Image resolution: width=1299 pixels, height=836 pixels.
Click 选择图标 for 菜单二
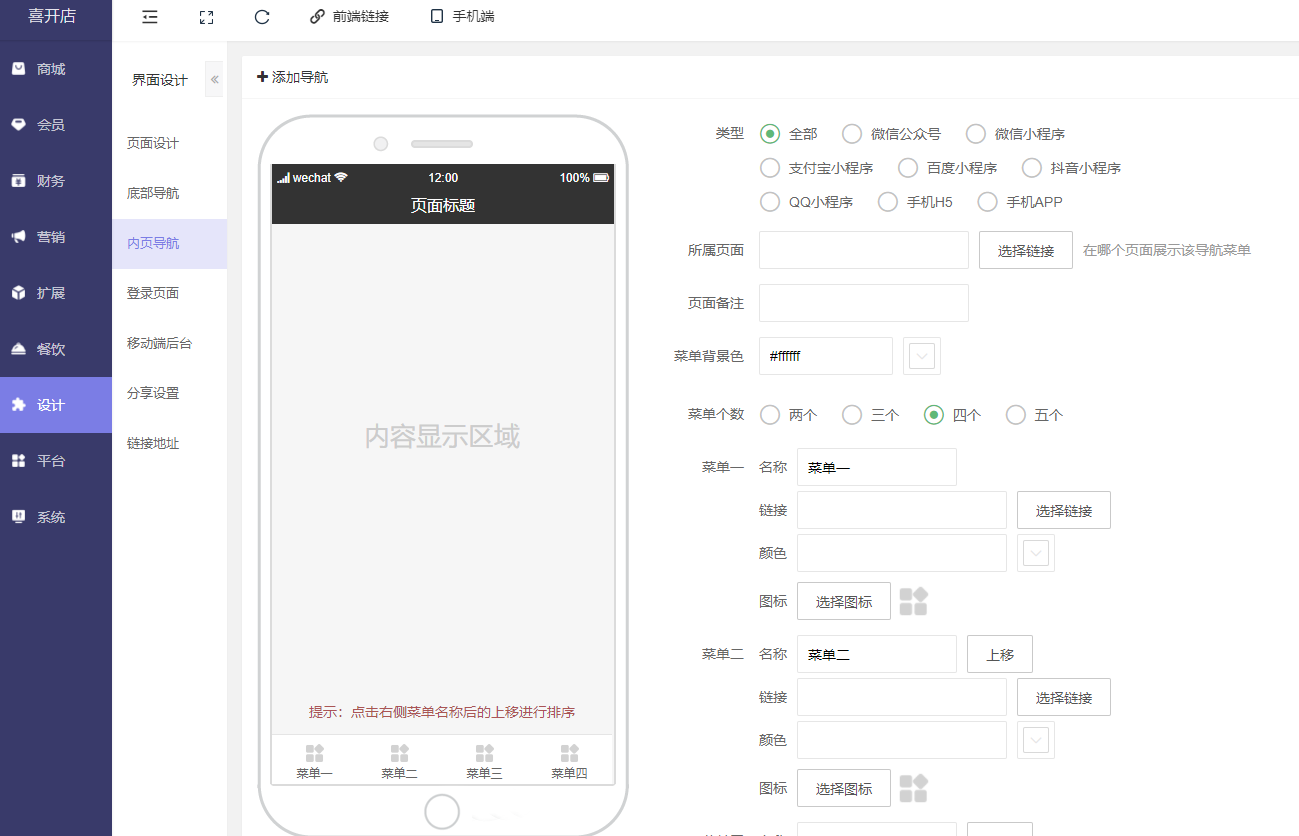(844, 788)
